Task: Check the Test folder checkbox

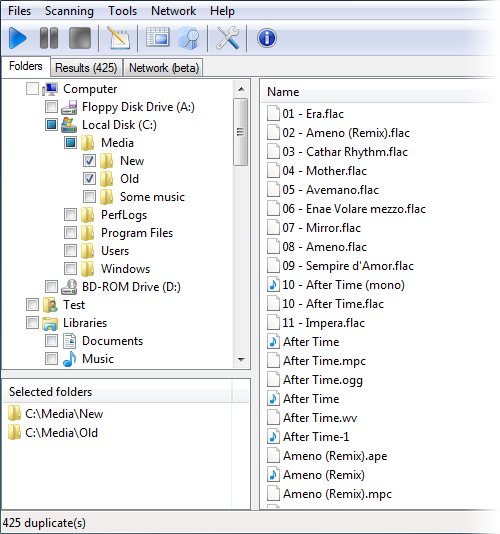Action: tap(32, 304)
